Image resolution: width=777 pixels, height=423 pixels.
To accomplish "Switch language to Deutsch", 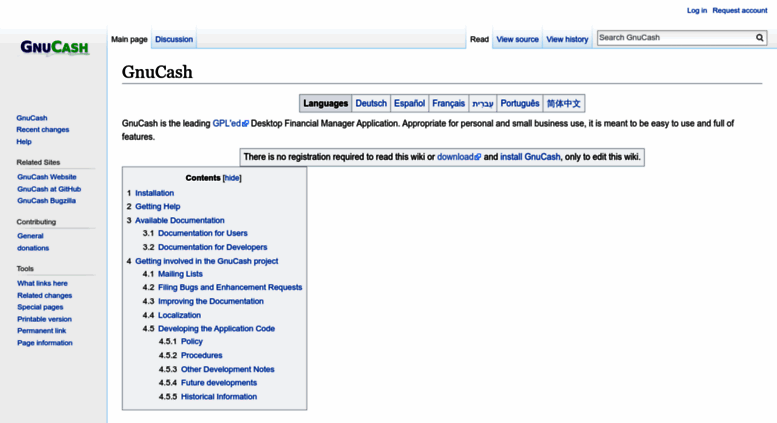I will pos(371,104).
